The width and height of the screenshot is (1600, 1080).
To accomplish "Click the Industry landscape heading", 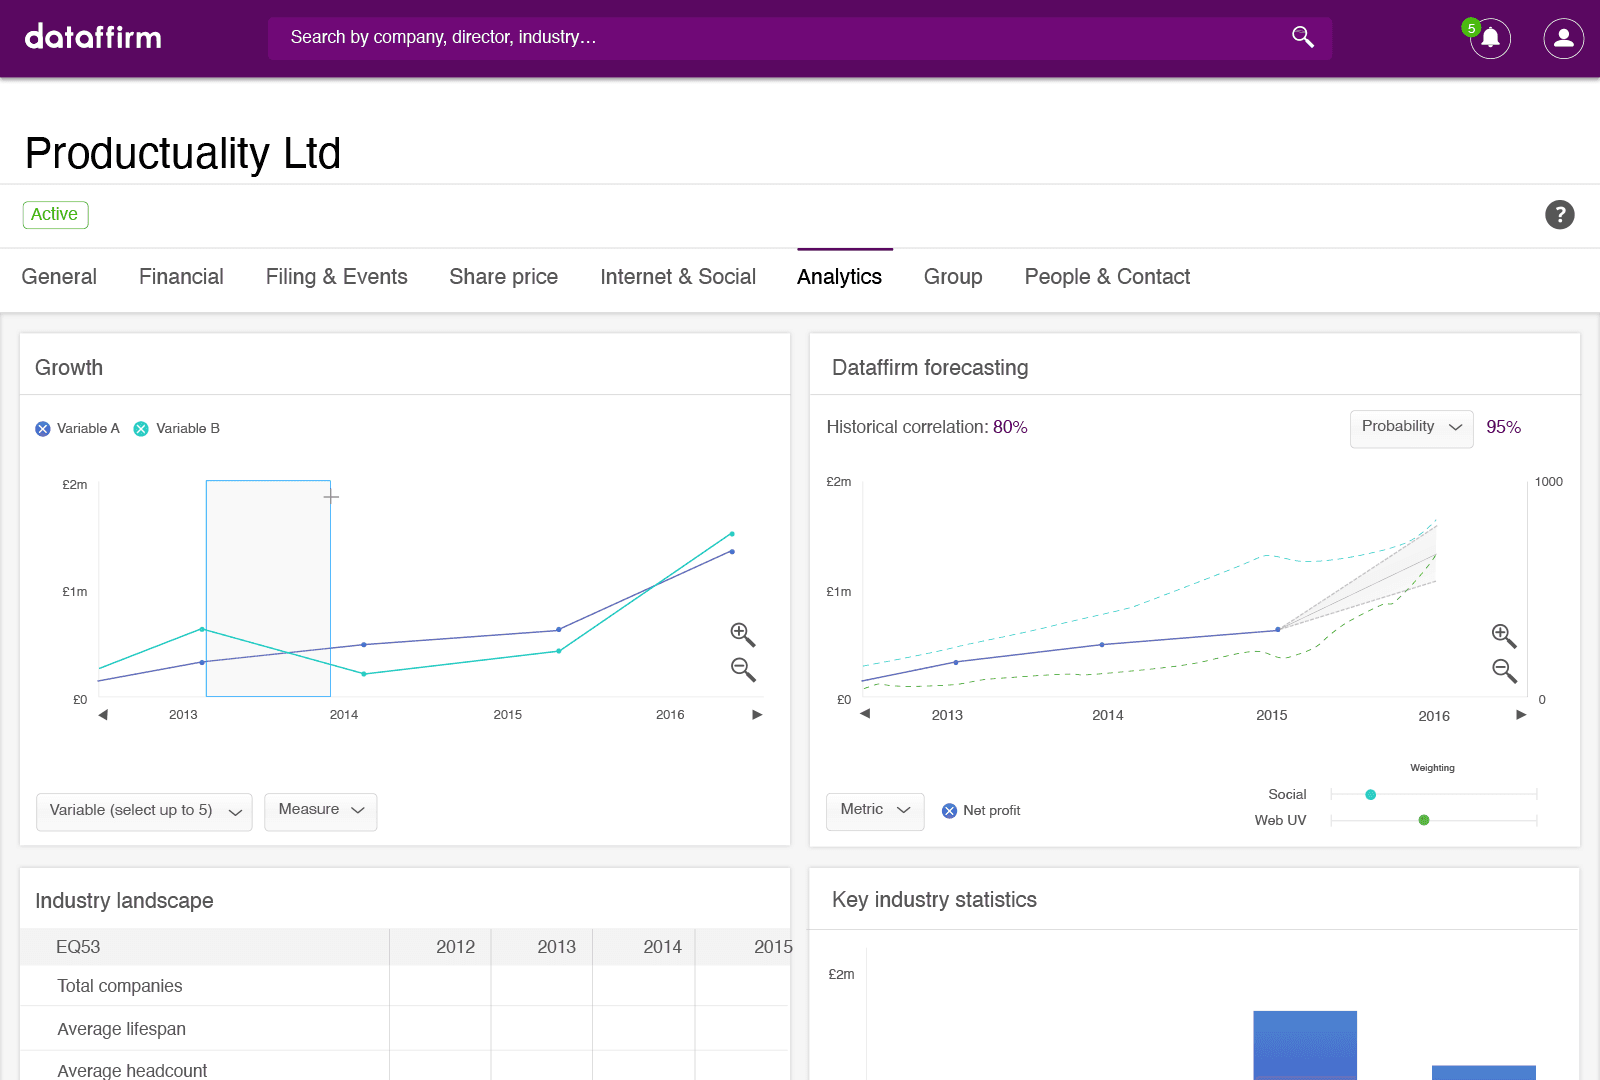I will click(124, 901).
